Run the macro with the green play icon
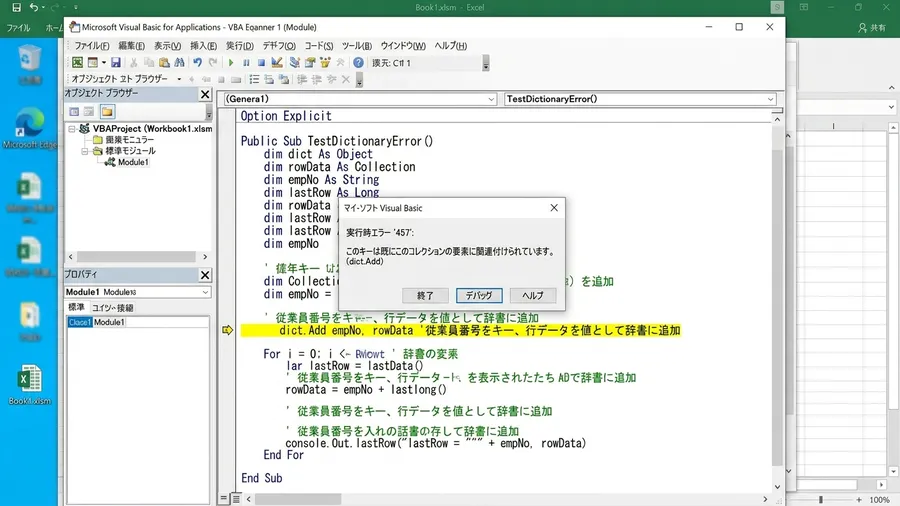This screenshot has width=900, height=506. point(231,63)
